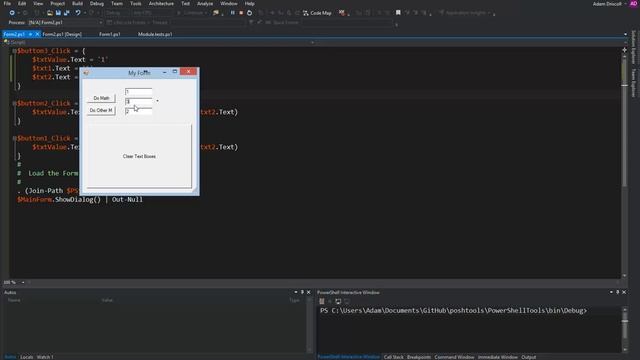Stop debugging with red square icon

tap(241, 13)
